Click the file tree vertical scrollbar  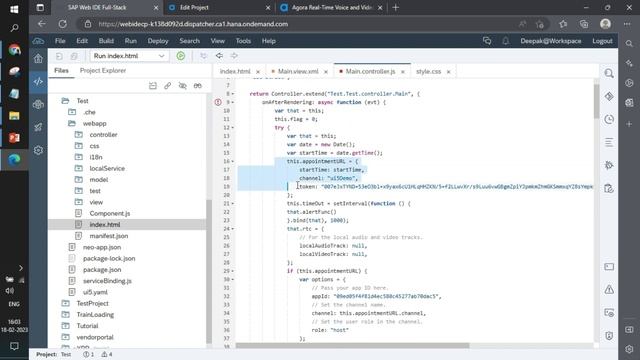pos(209,271)
